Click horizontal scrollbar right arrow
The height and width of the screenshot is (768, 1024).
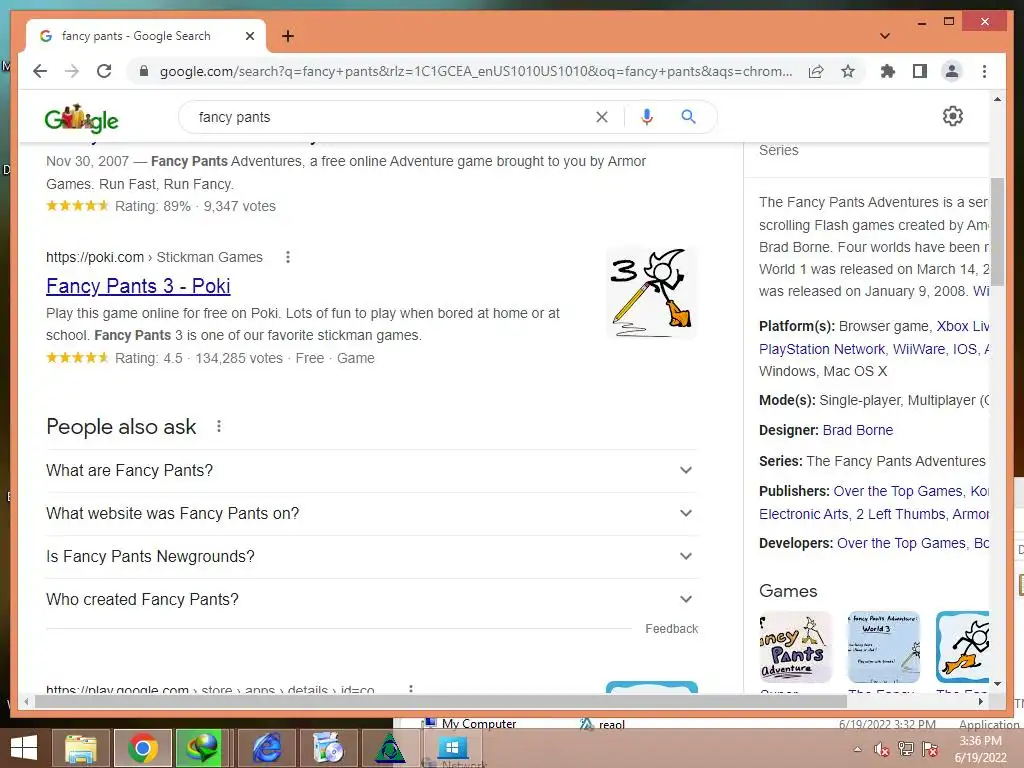980,701
